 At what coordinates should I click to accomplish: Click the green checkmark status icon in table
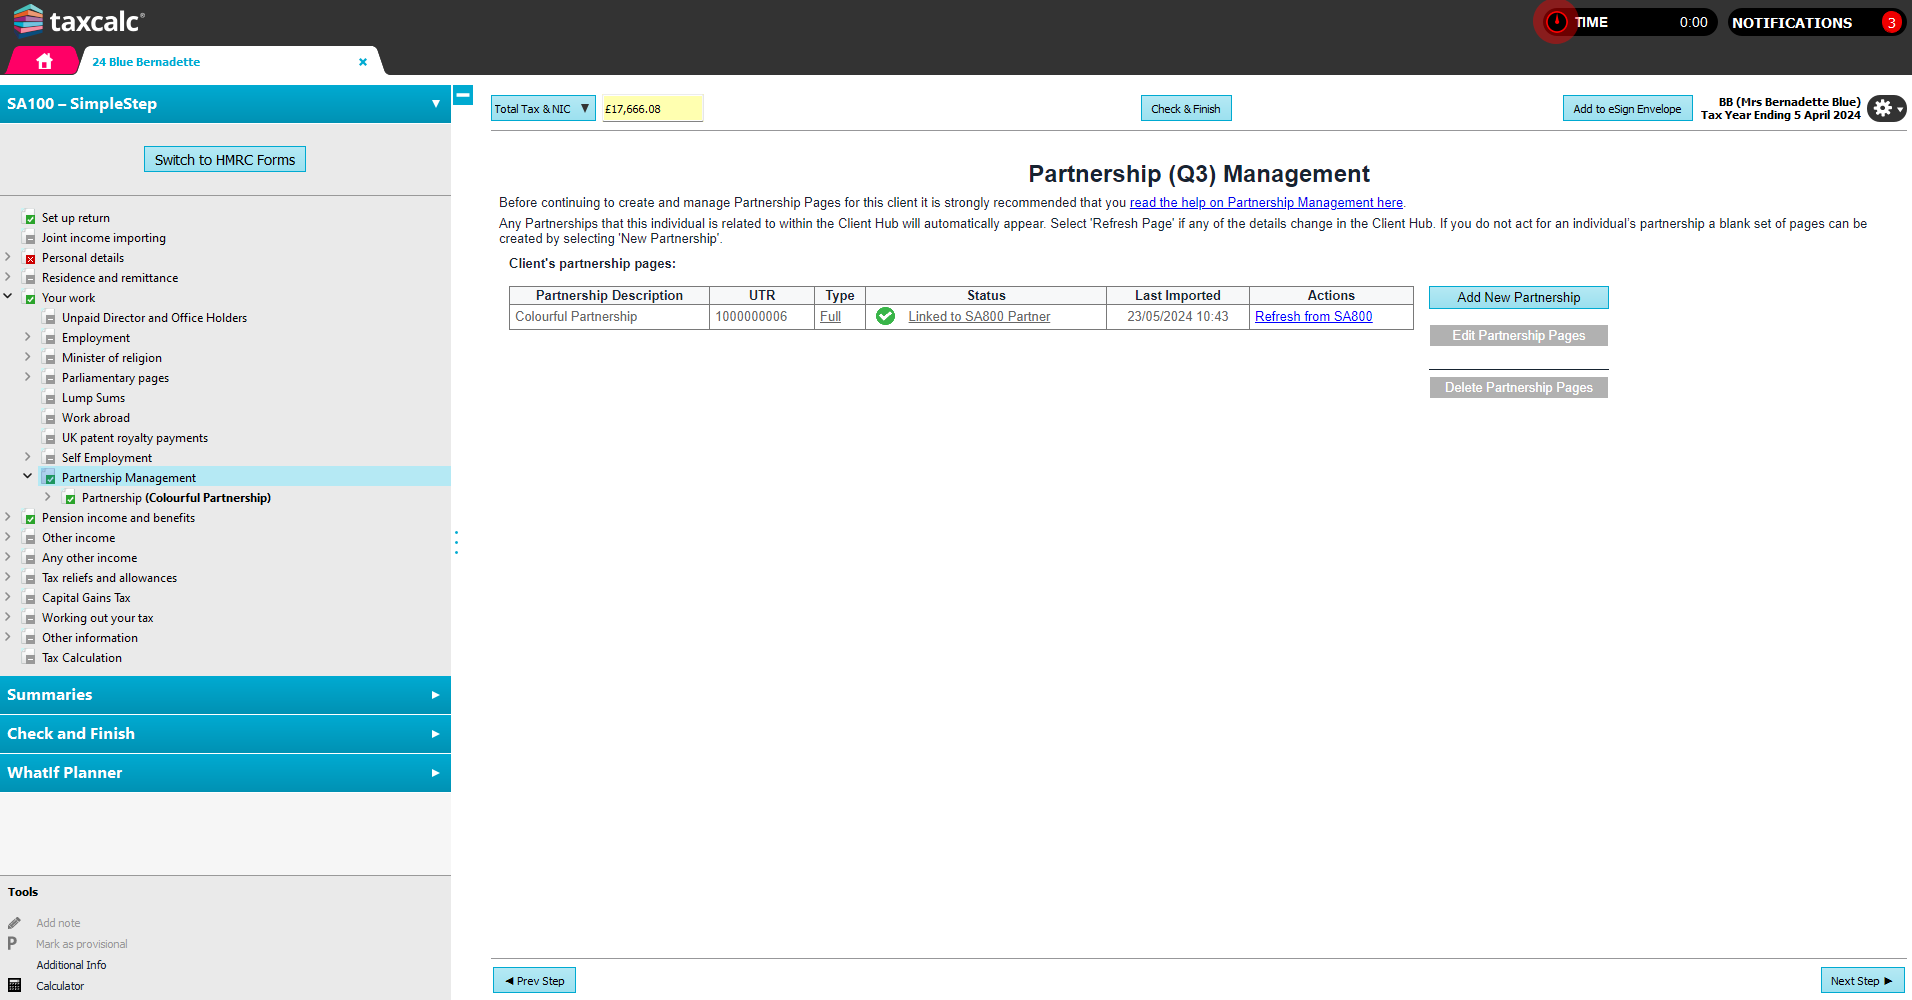click(x=885, y=315)
